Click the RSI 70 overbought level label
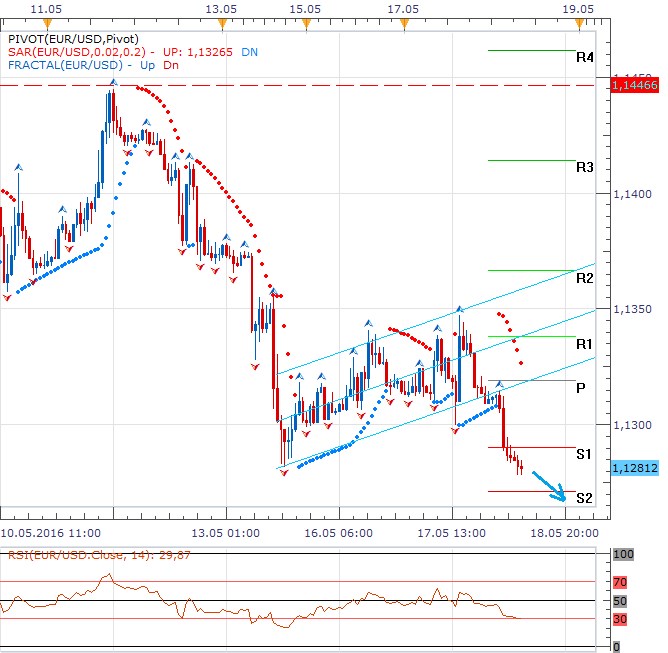This screenshot has width=668, height=653. pyautogui.click(x=620, y=581)
